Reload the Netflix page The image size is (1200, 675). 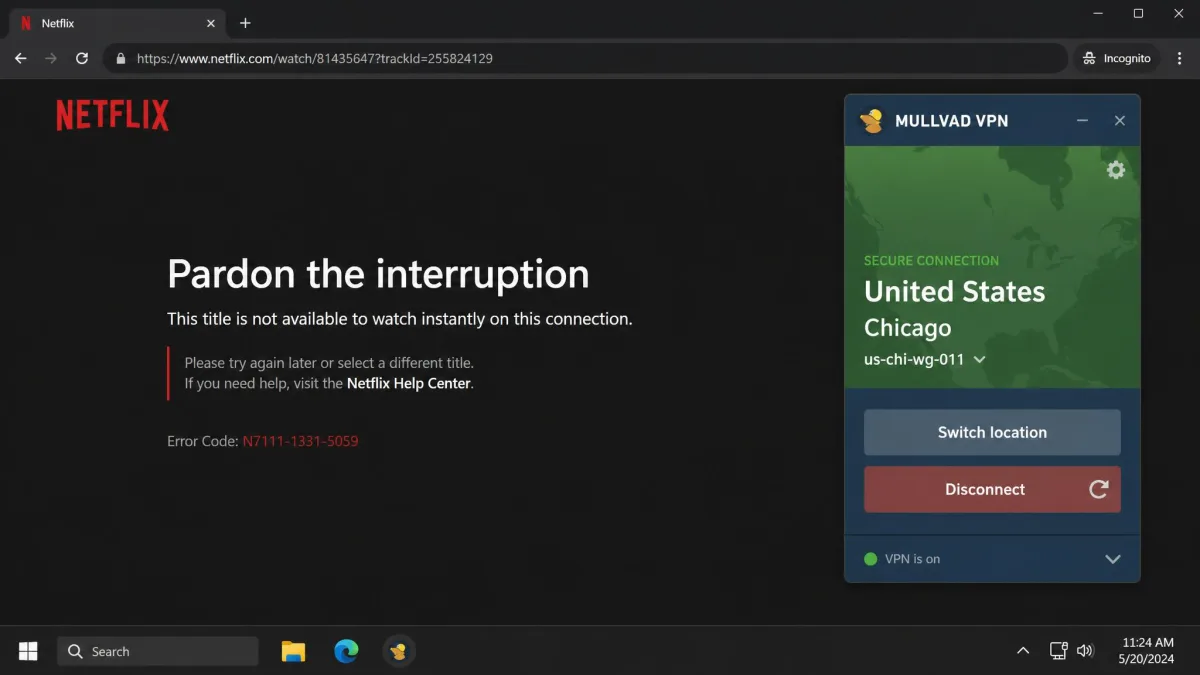pyautogui.click(x=82, y=58)
